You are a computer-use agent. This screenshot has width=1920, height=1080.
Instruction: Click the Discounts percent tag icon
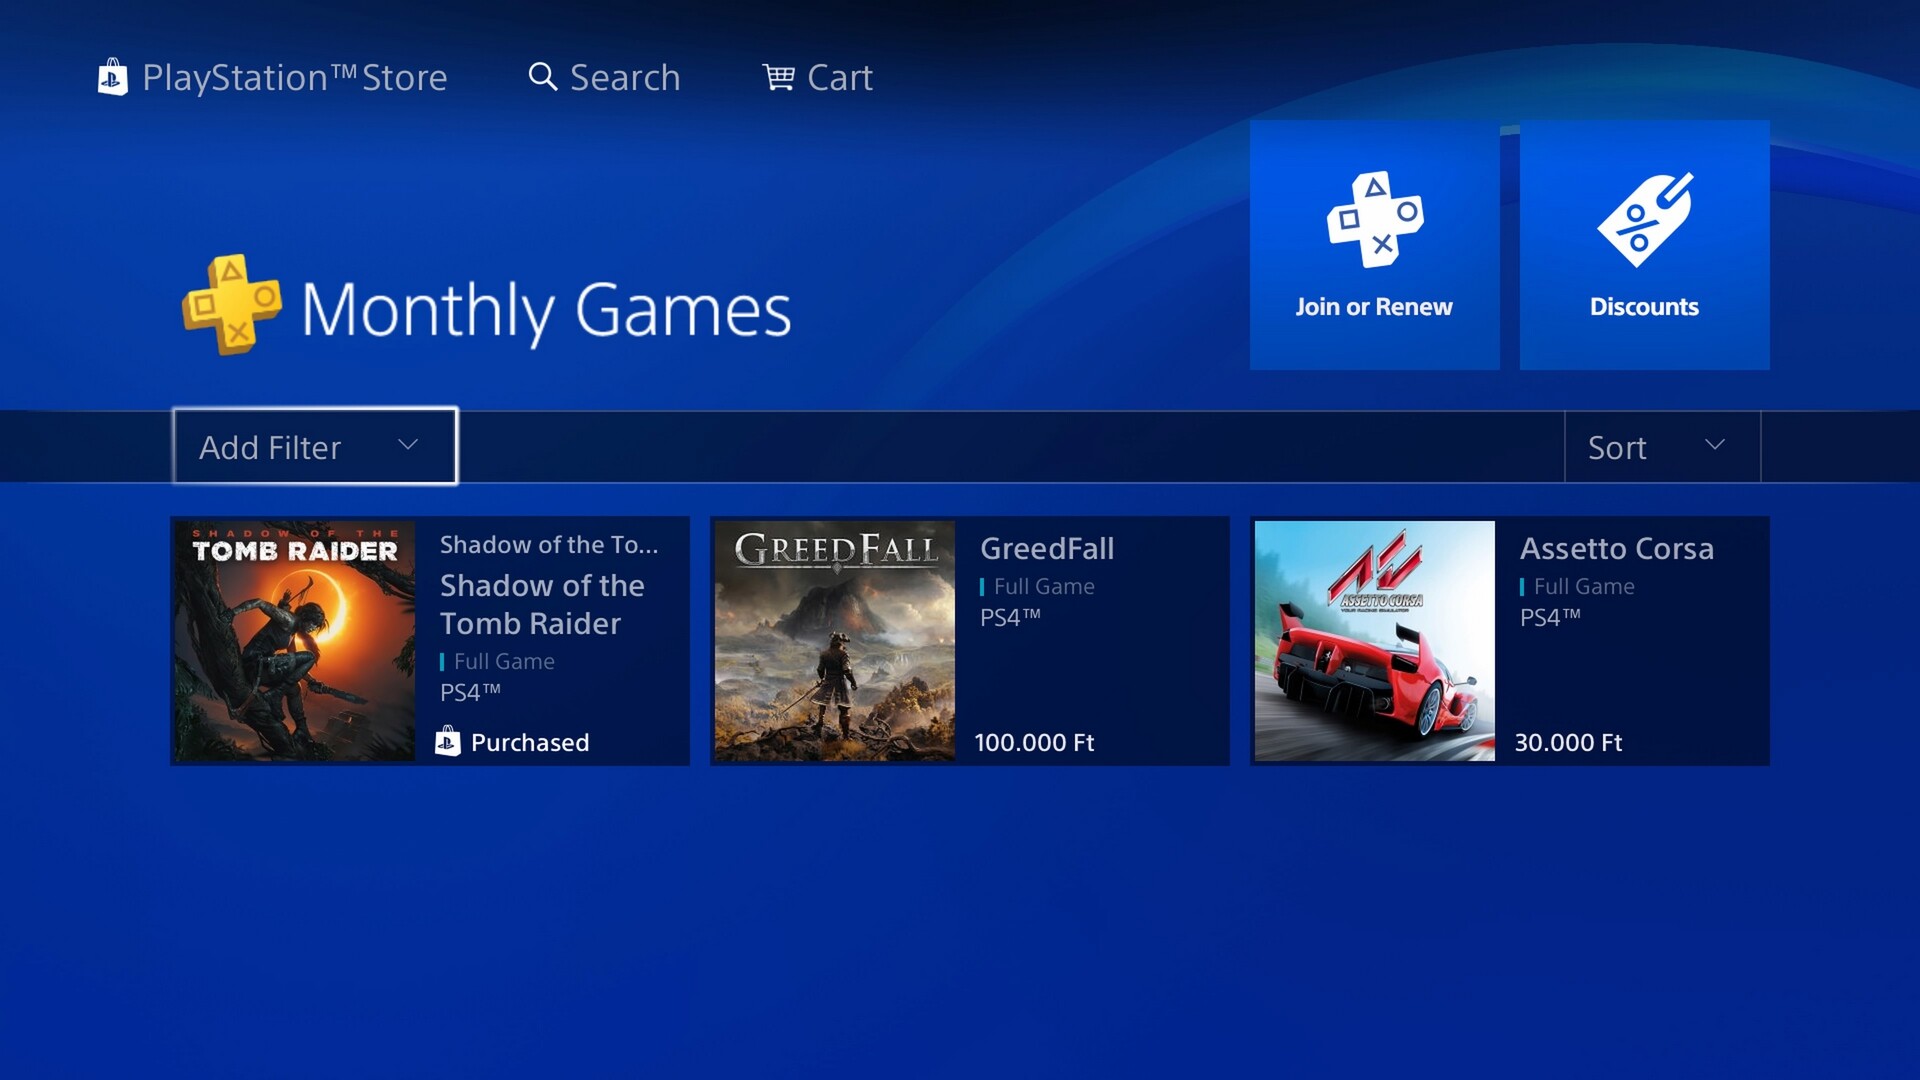[1645, 219]
